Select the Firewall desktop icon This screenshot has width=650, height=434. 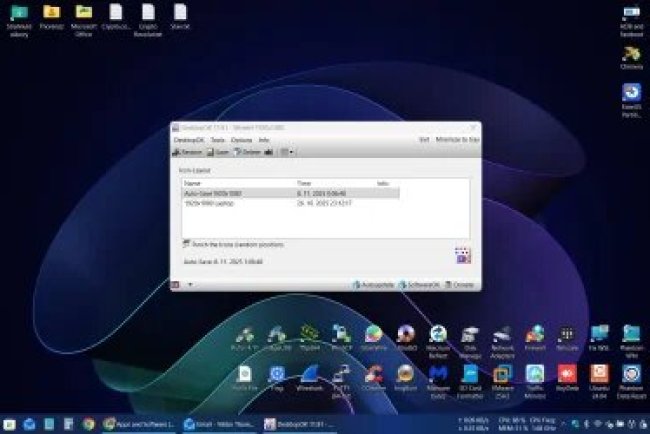tap(535, 338)
